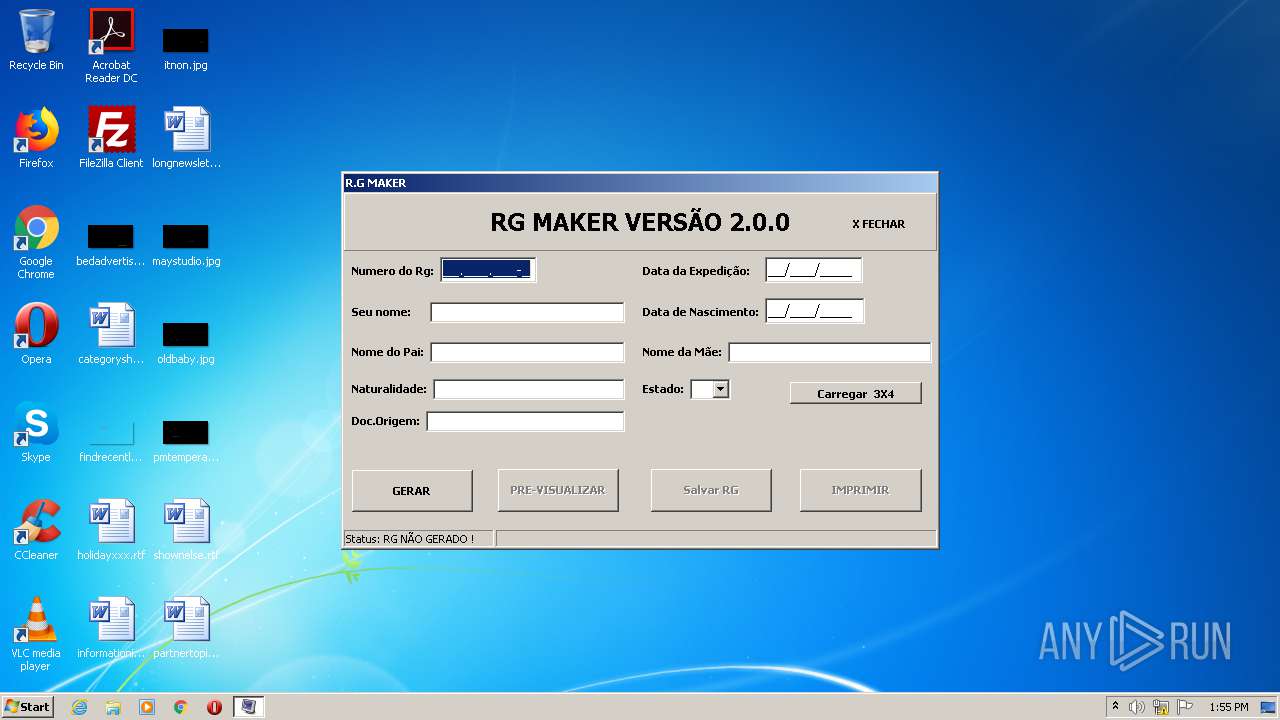Viewport: 1280px width, 720px height.
Task: Click the R.G MAKER title bar
Action: point(640,183)
